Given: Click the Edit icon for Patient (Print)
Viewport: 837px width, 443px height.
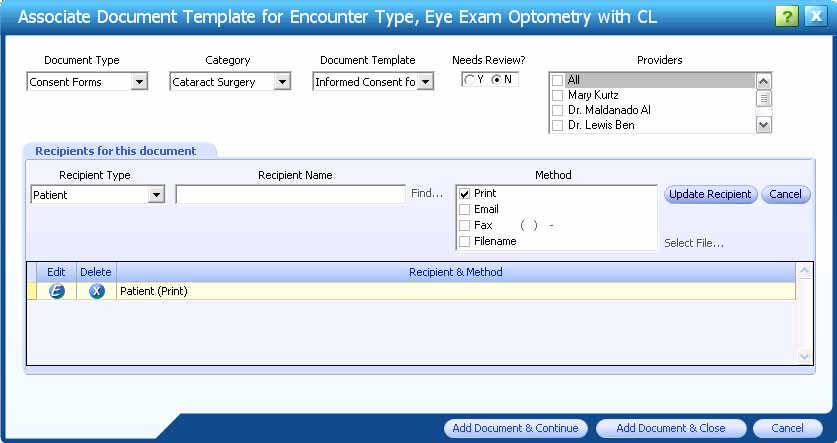Looking at the screenshot, I should [x=57, y=291].
